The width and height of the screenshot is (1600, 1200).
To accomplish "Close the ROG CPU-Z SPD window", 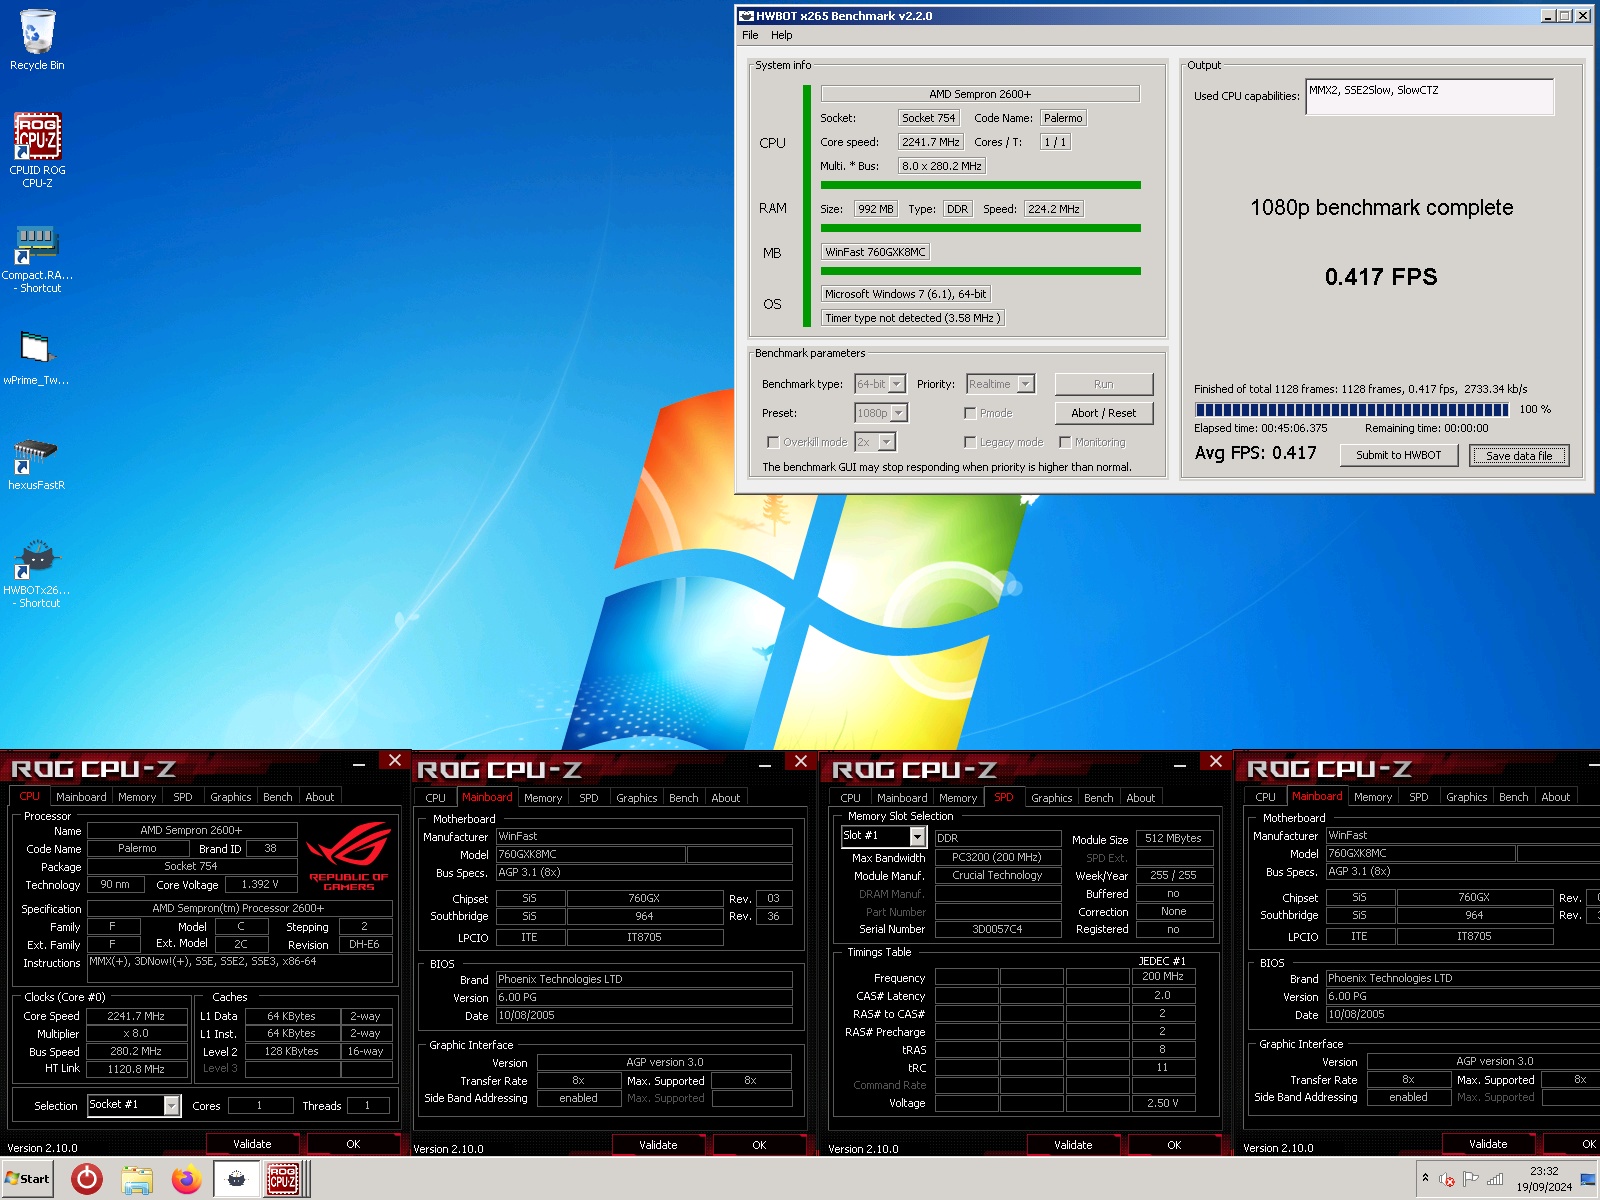I will tap(1216, 762).
